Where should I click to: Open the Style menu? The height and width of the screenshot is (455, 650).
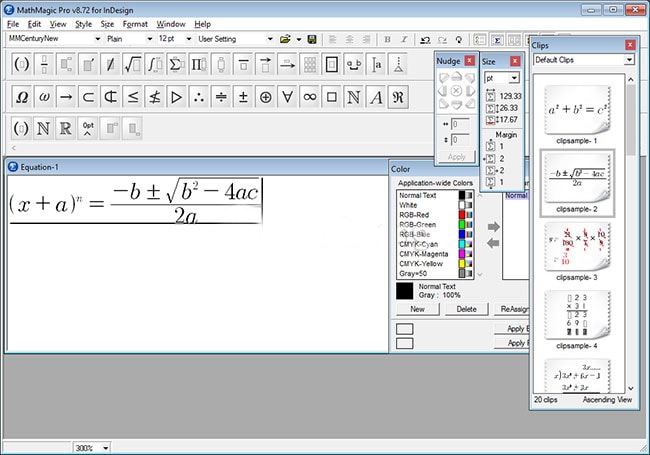pyautogui.click(x=83, y=24)
